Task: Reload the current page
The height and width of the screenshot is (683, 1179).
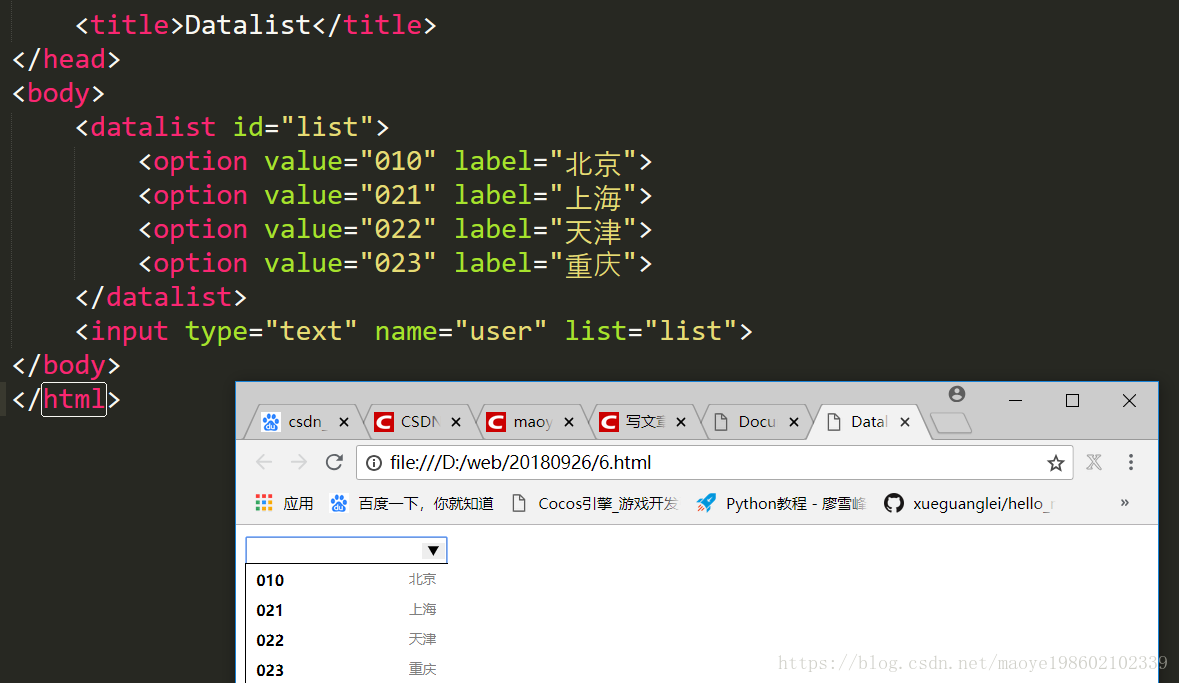Action: [x=335, y=462]
